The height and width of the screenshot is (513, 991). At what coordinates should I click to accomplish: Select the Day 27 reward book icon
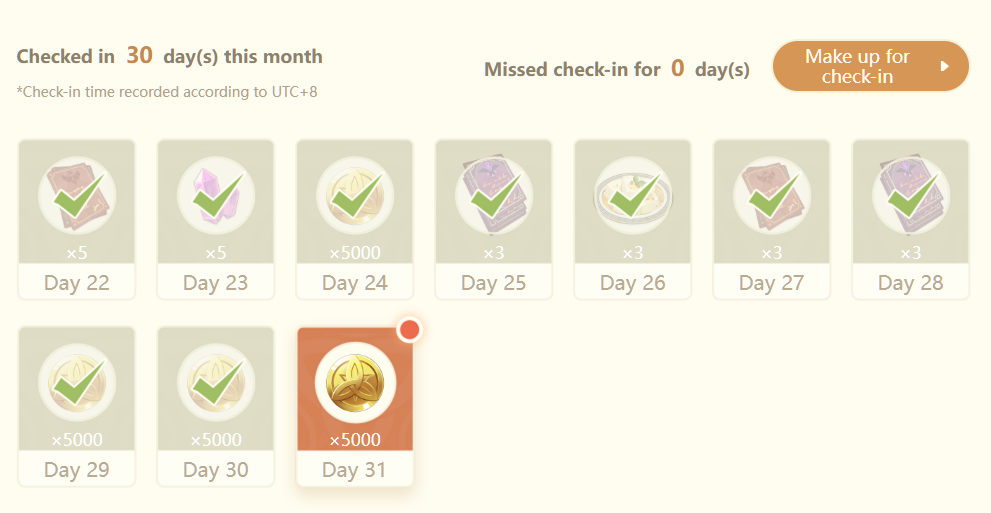point(772,196)
